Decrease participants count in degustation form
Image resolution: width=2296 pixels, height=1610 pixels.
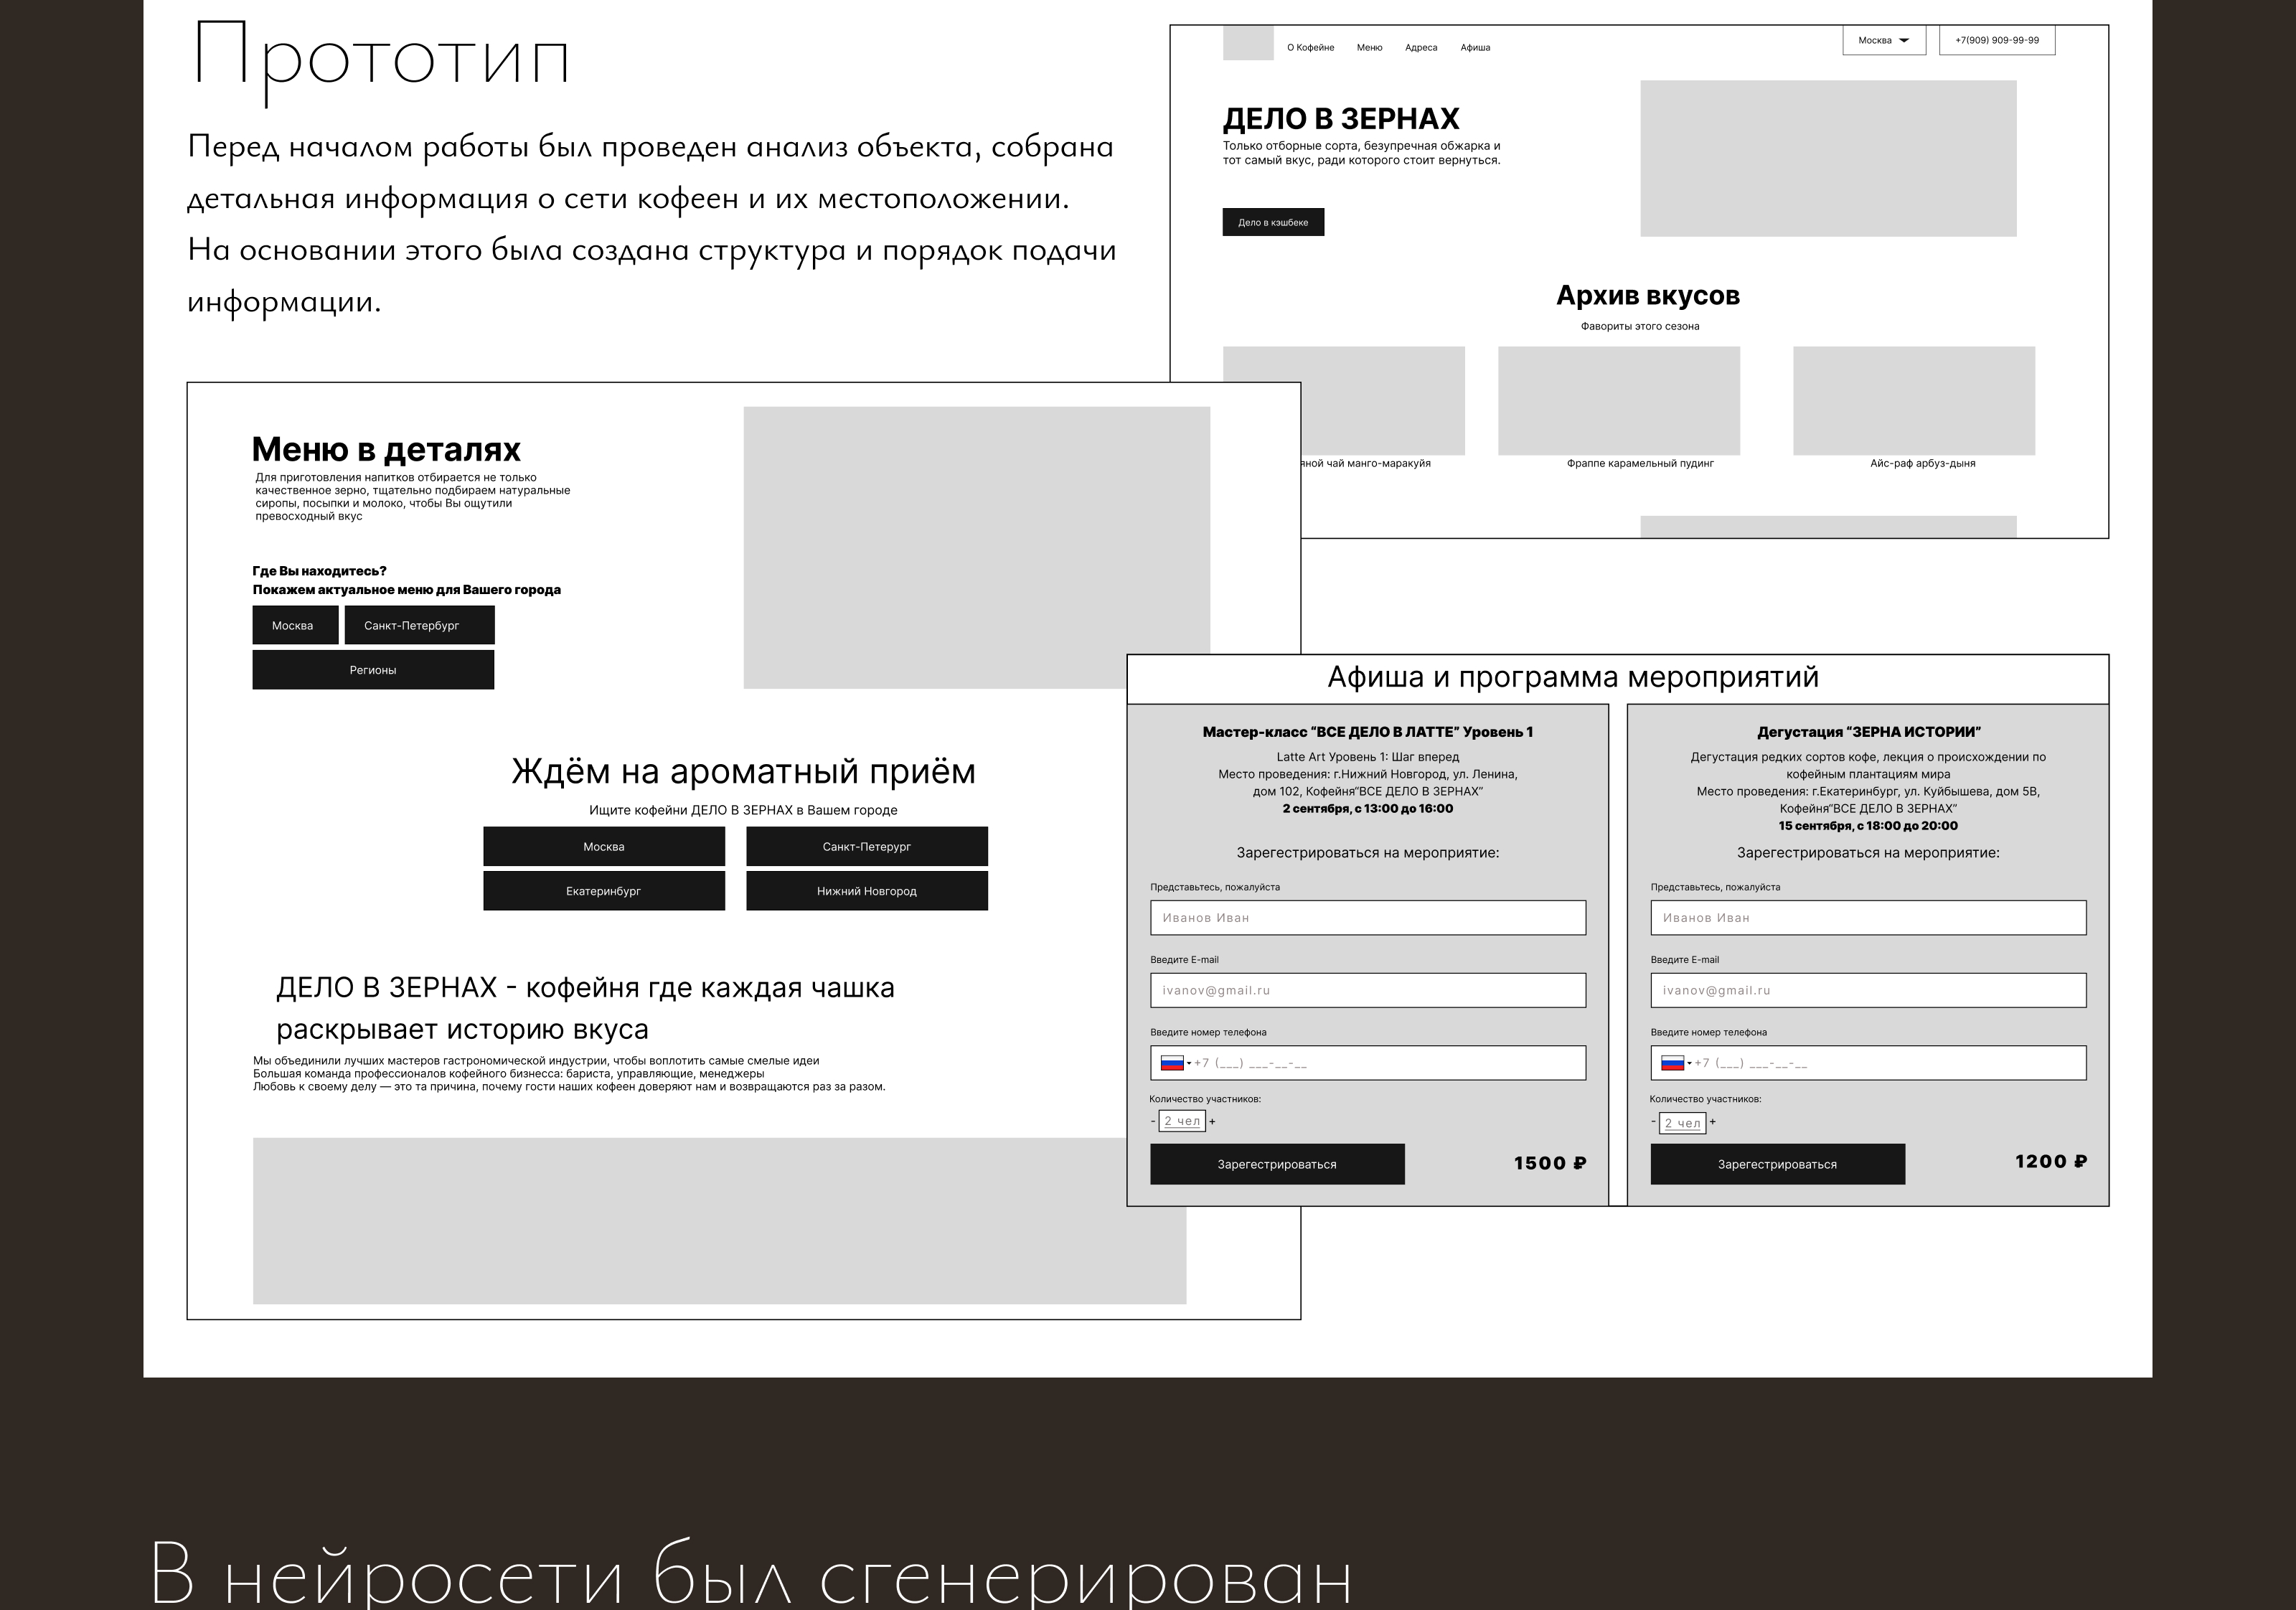pos(1653,1122)
